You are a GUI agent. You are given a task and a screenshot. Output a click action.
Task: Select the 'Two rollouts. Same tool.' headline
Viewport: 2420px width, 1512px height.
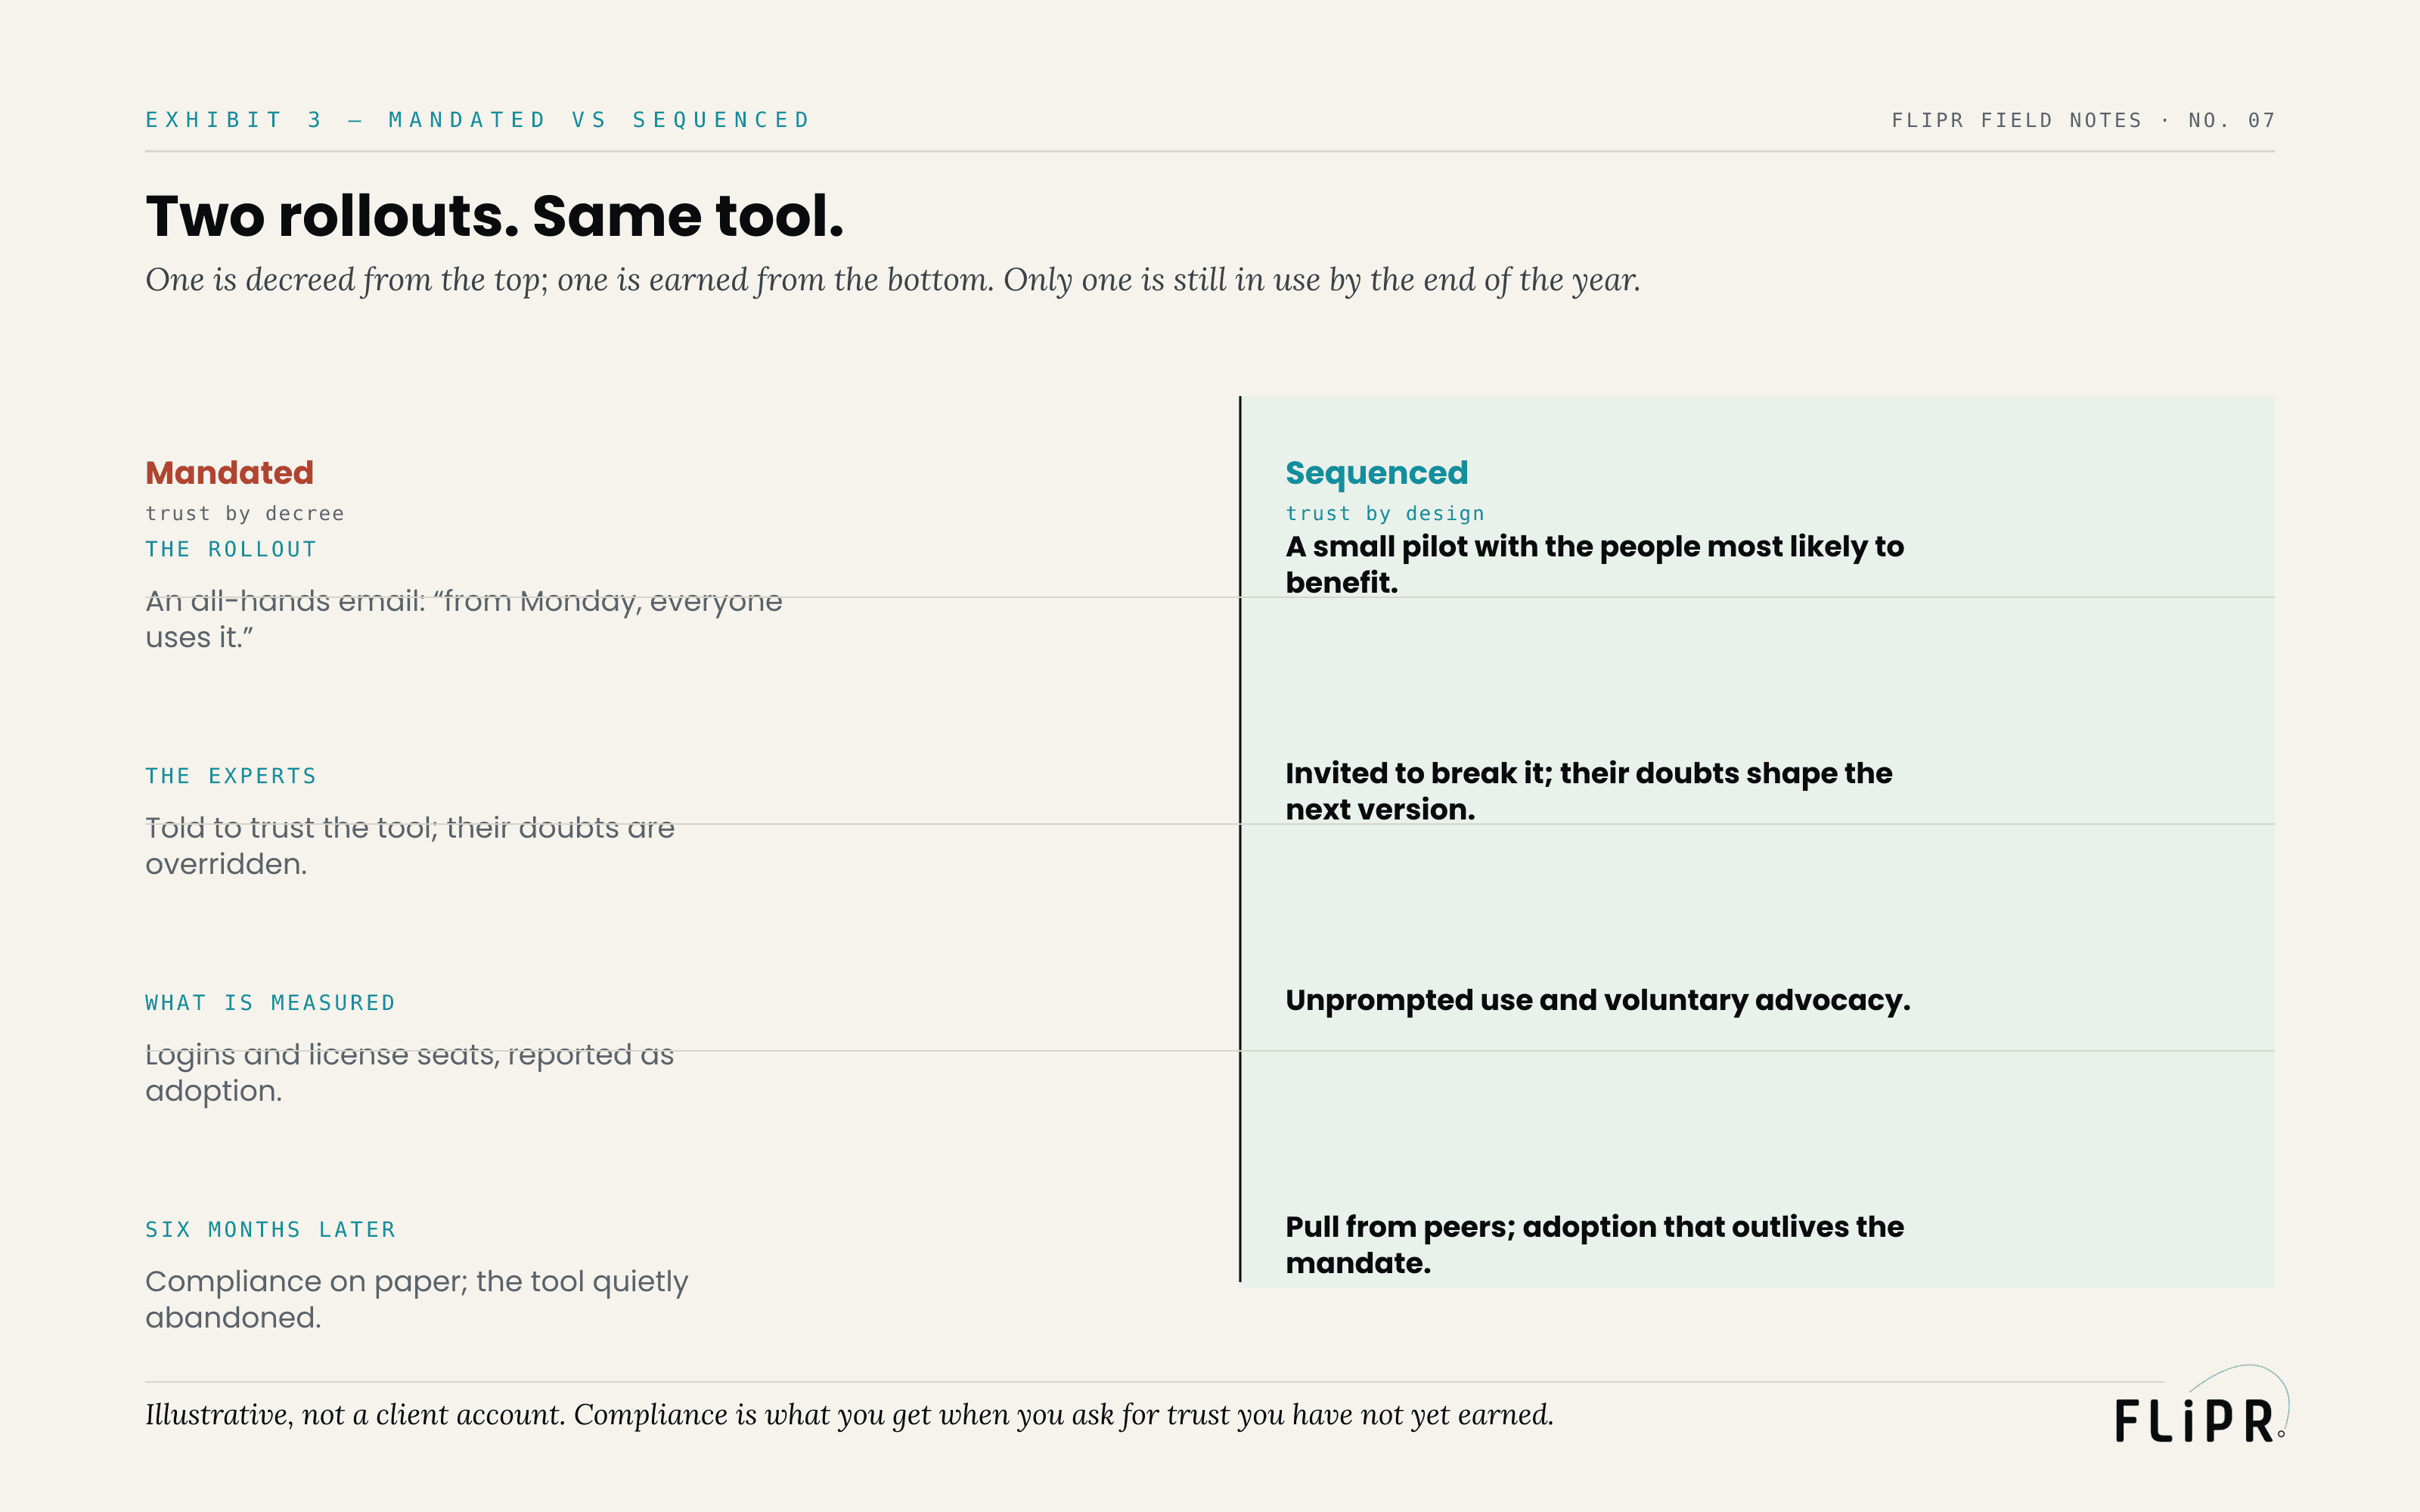click(495, 216)
